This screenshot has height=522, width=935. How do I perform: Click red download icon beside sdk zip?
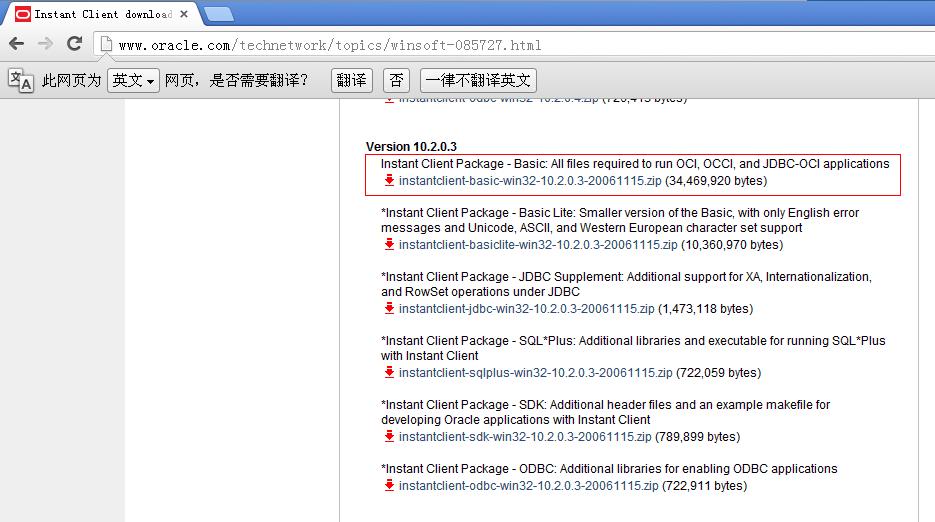pos(389,436)
